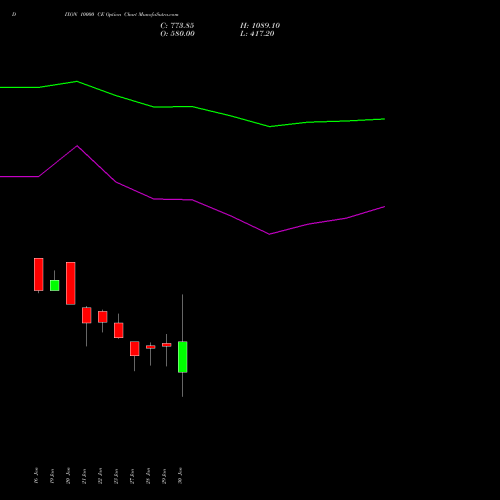Select the date label starting with 22
This screenshot has height=500, width=500.
pyautogui.click(x=100, y=476)
